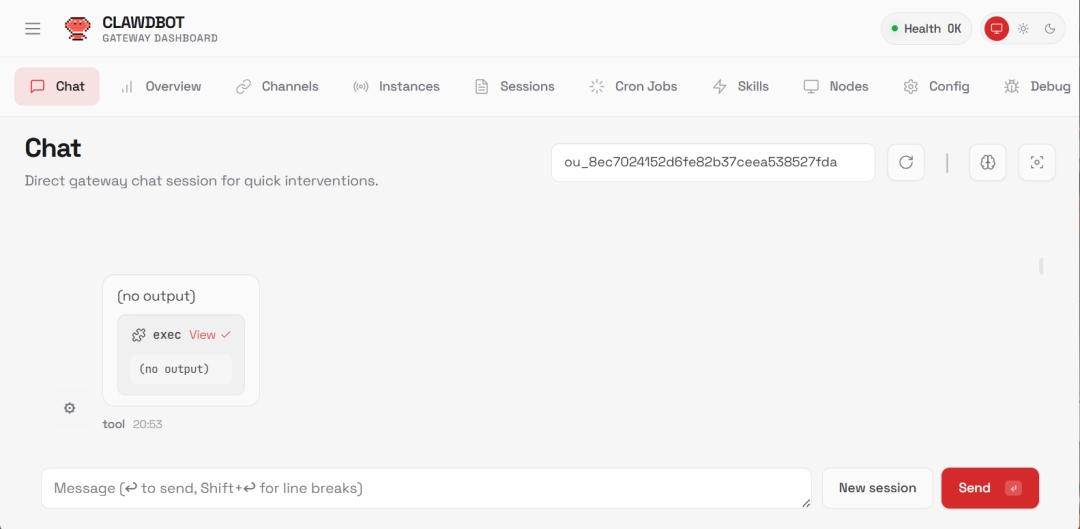Switch to dark theme moon icon
Image resolution: width=1080 pixels, height=529 pixels.
1050,29
